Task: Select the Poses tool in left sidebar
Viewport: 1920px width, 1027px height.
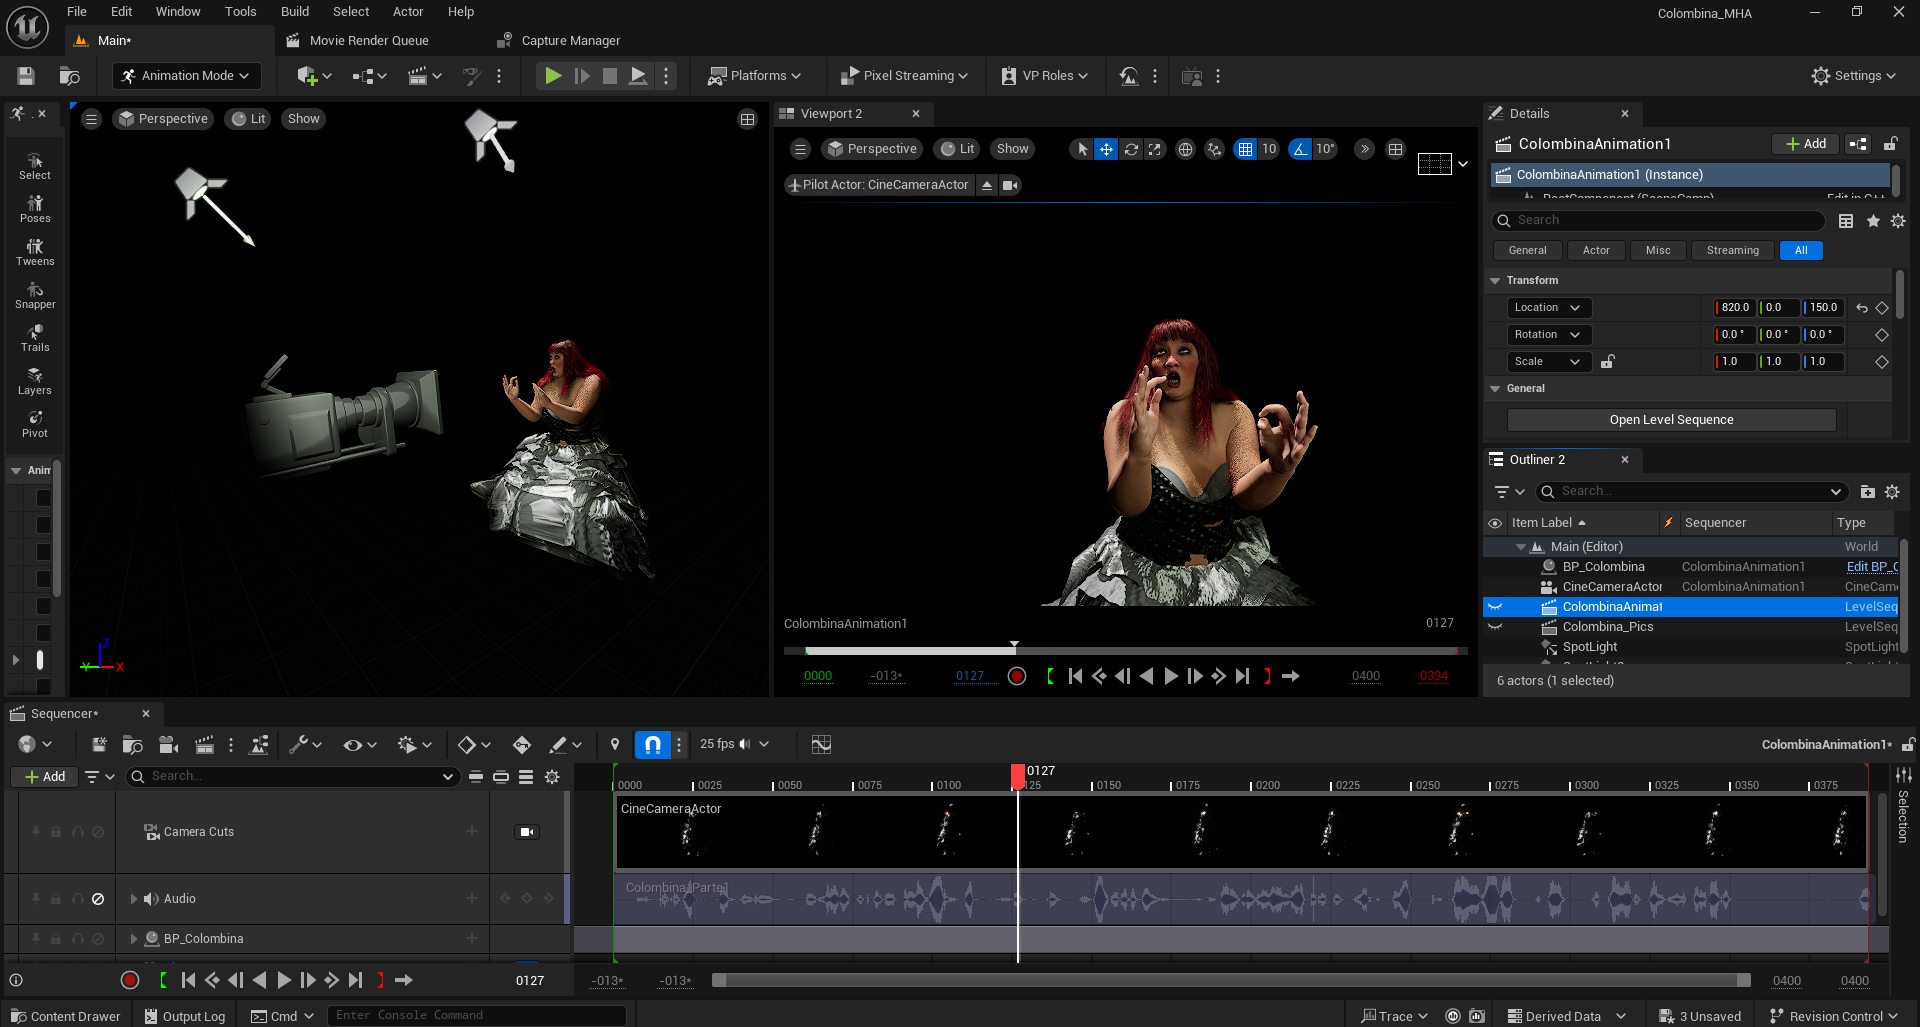Action: click(35, 209)
